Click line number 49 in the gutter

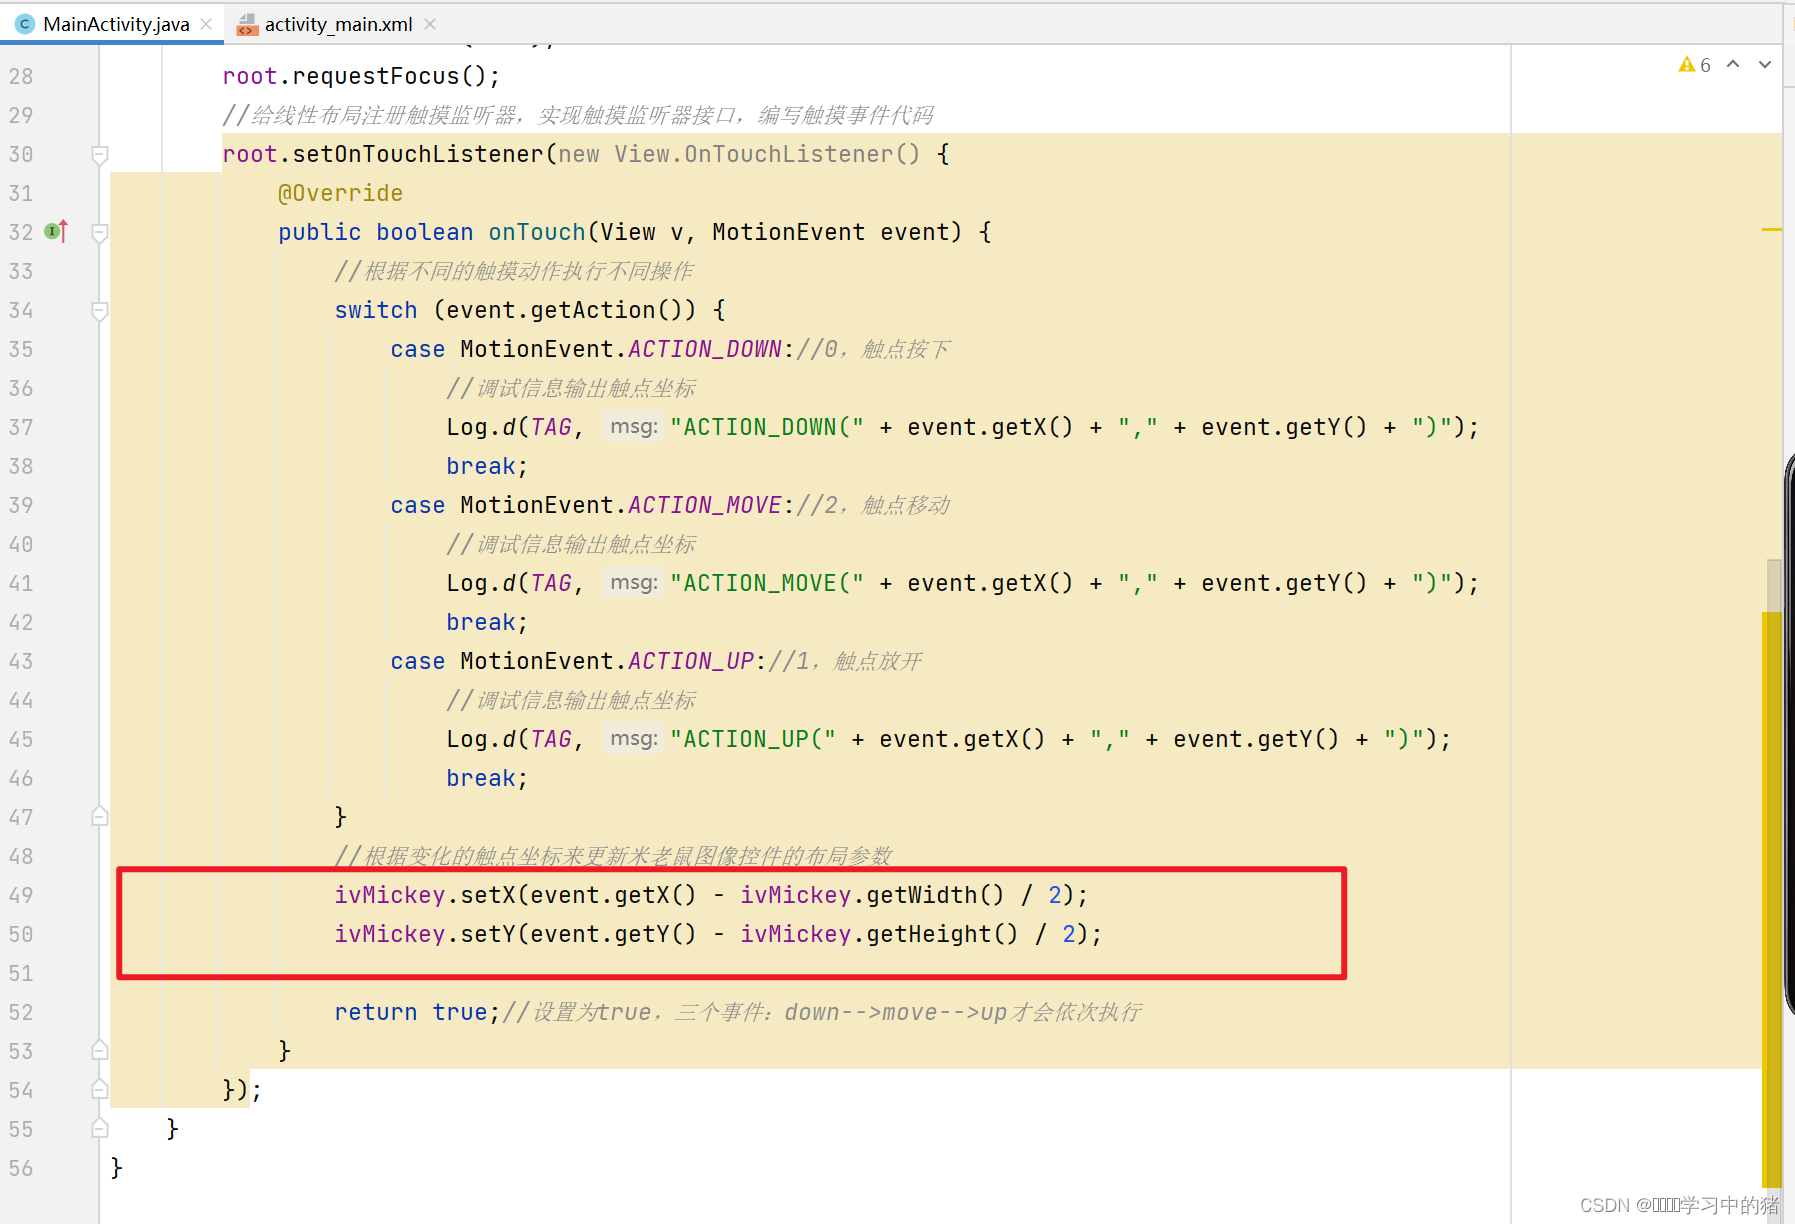(x=21, y=896)
